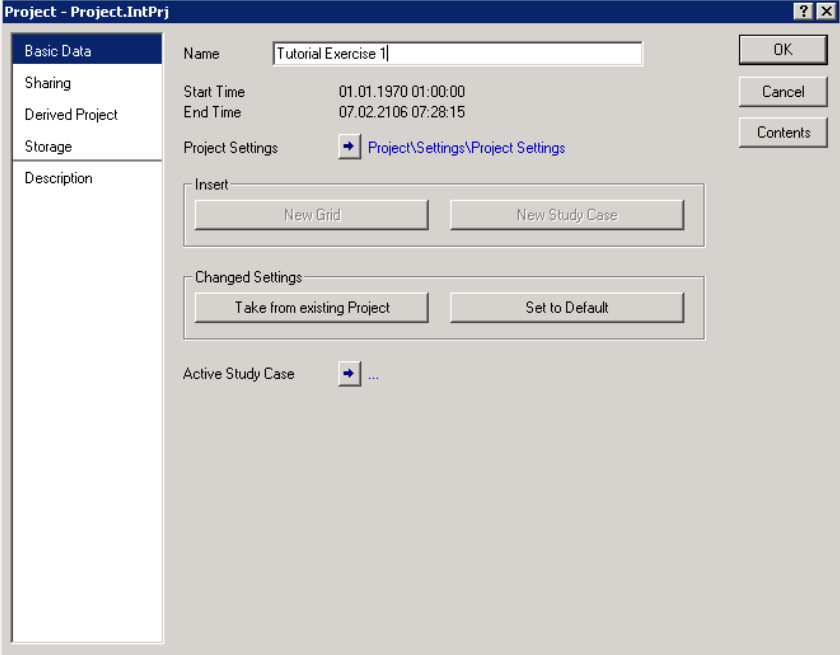Click the question mark help icon
Screen dimensions: 840x655
coord(803,11)
